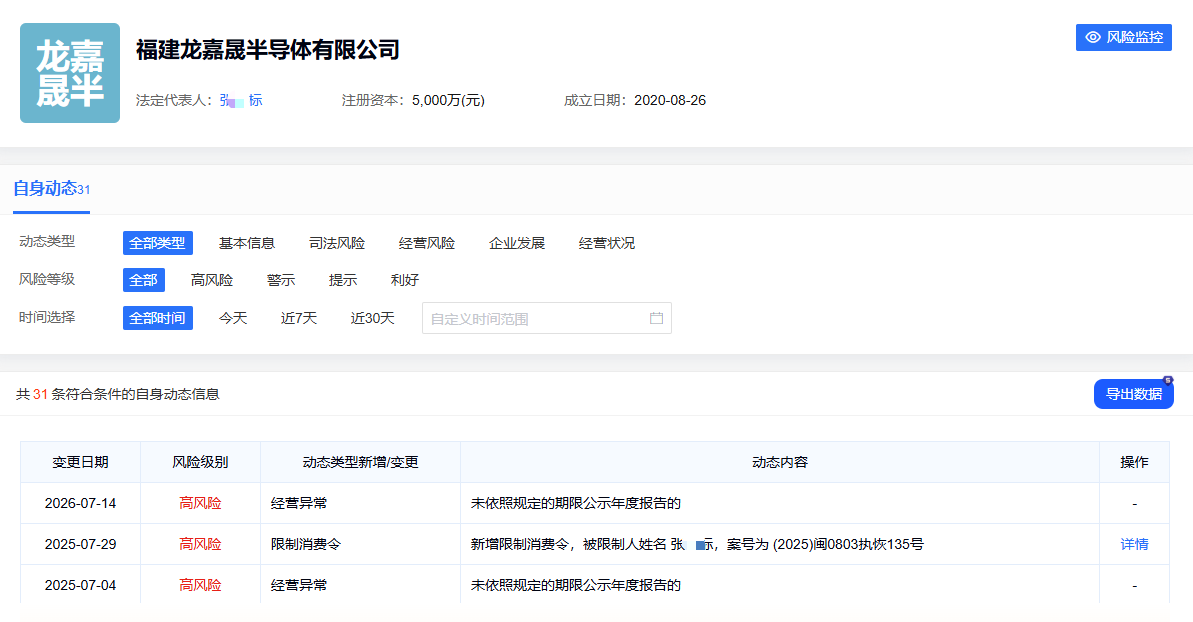Select 近7天 time filter
1193x622 pixels.
click(x=298, y=318)
